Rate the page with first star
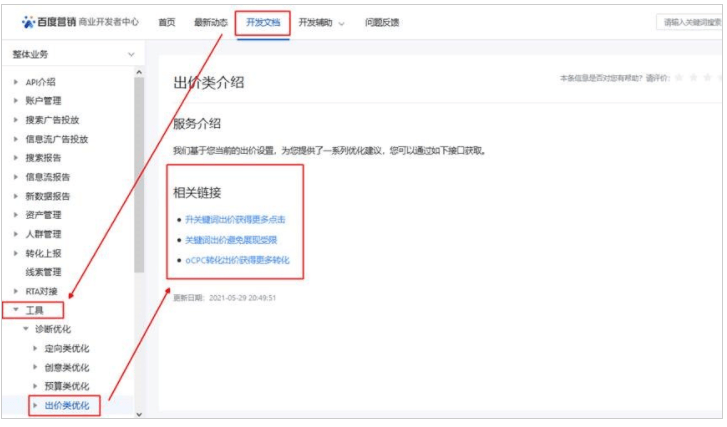Screen dimensions: 727x427 click(x=679, y=77)
